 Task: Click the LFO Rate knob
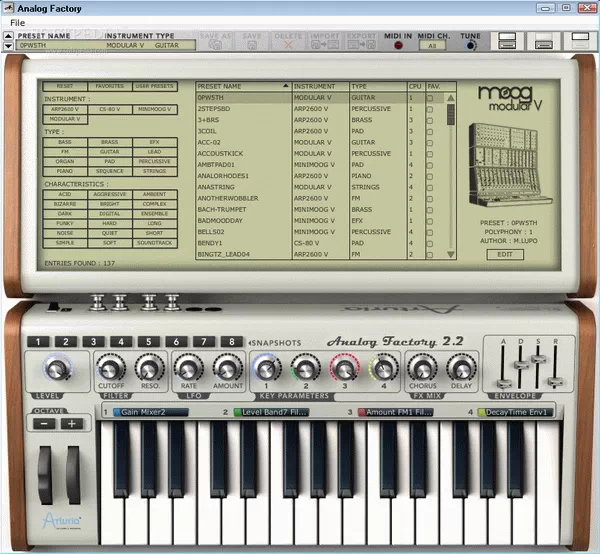click(189, 369)
